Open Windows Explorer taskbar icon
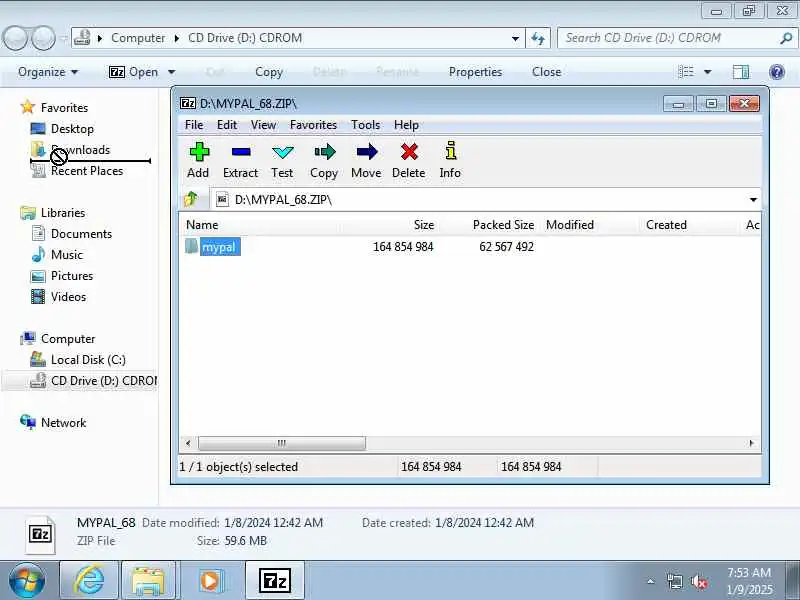 pos(148,581)
